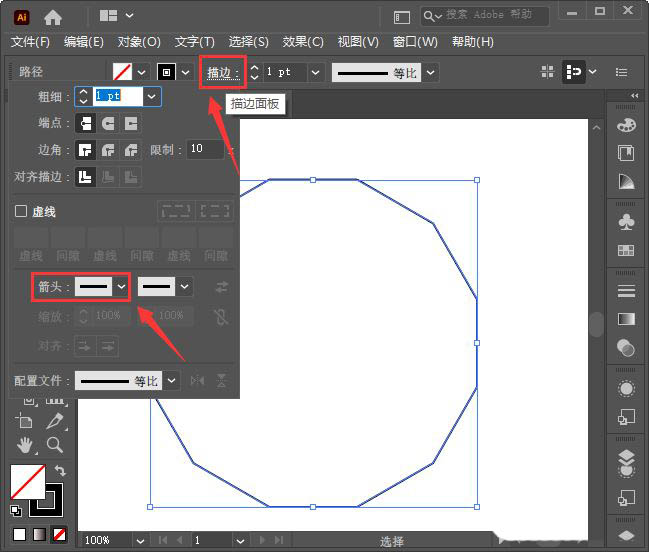Select the Zoom magnifier tool
The width and height of the screenshot is (649, 552).
(55, 444)
